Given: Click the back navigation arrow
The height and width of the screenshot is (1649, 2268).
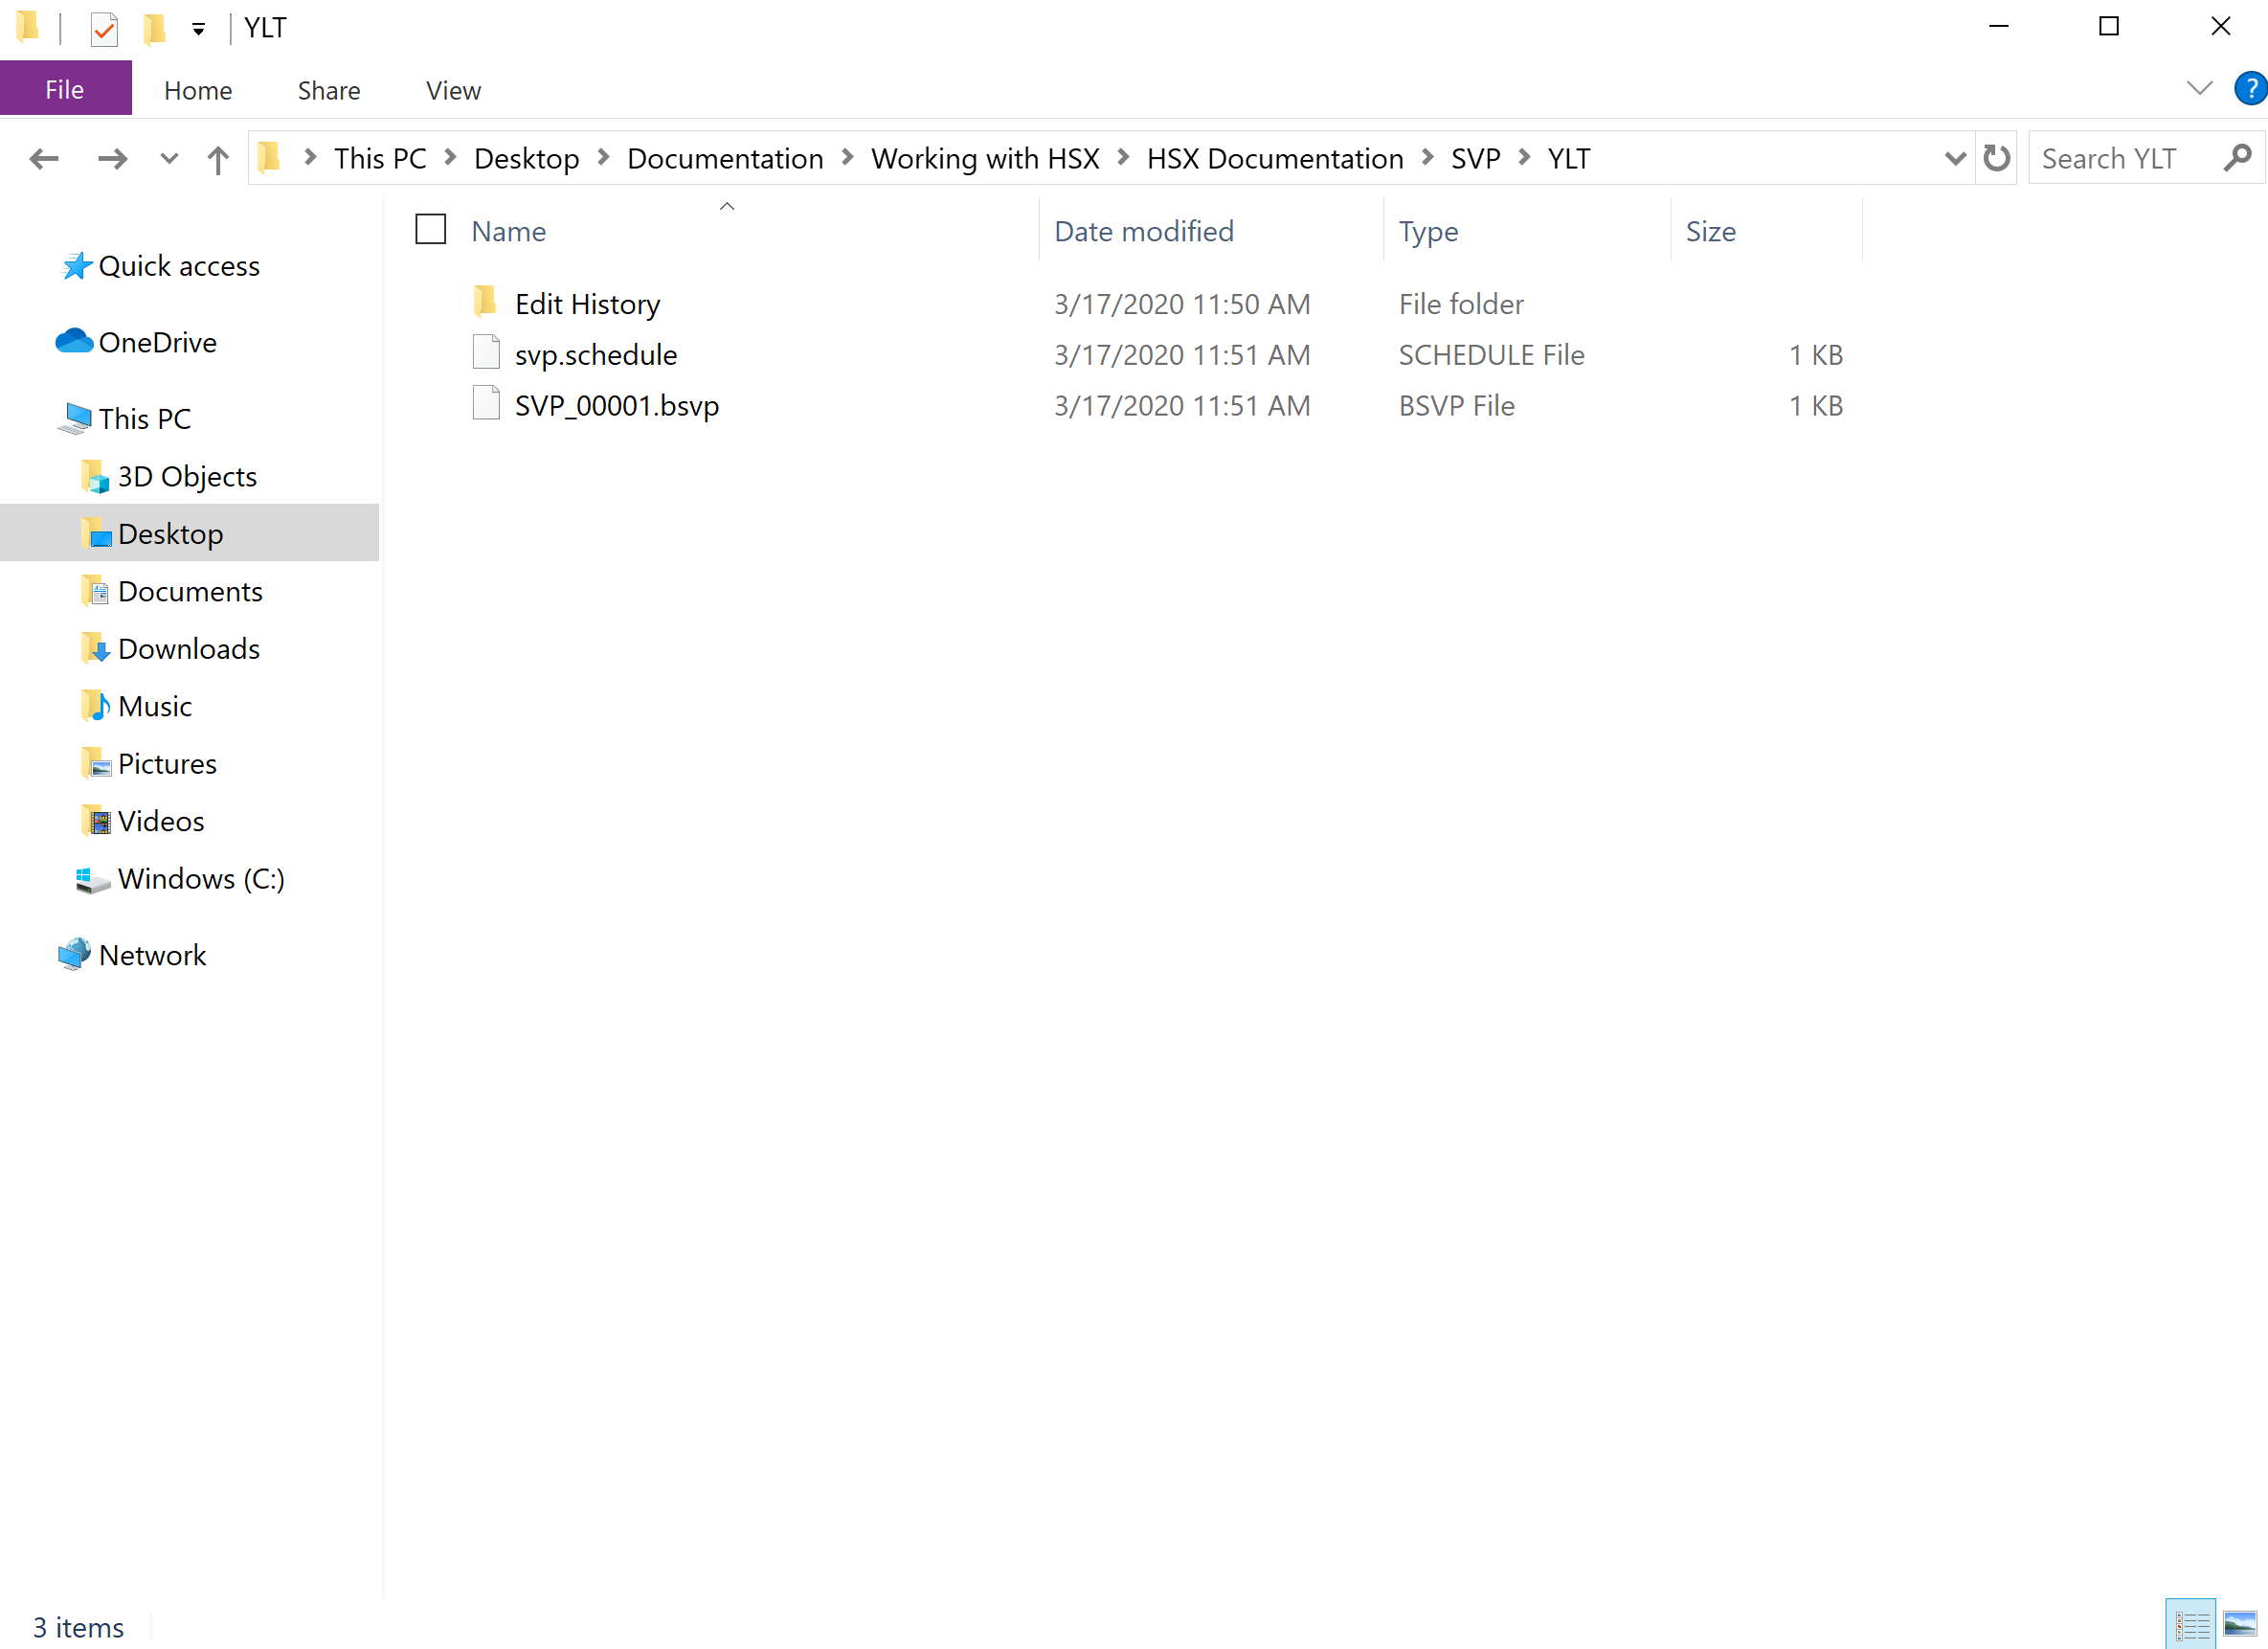Looking at the screenshot, I should click(44, 158).
